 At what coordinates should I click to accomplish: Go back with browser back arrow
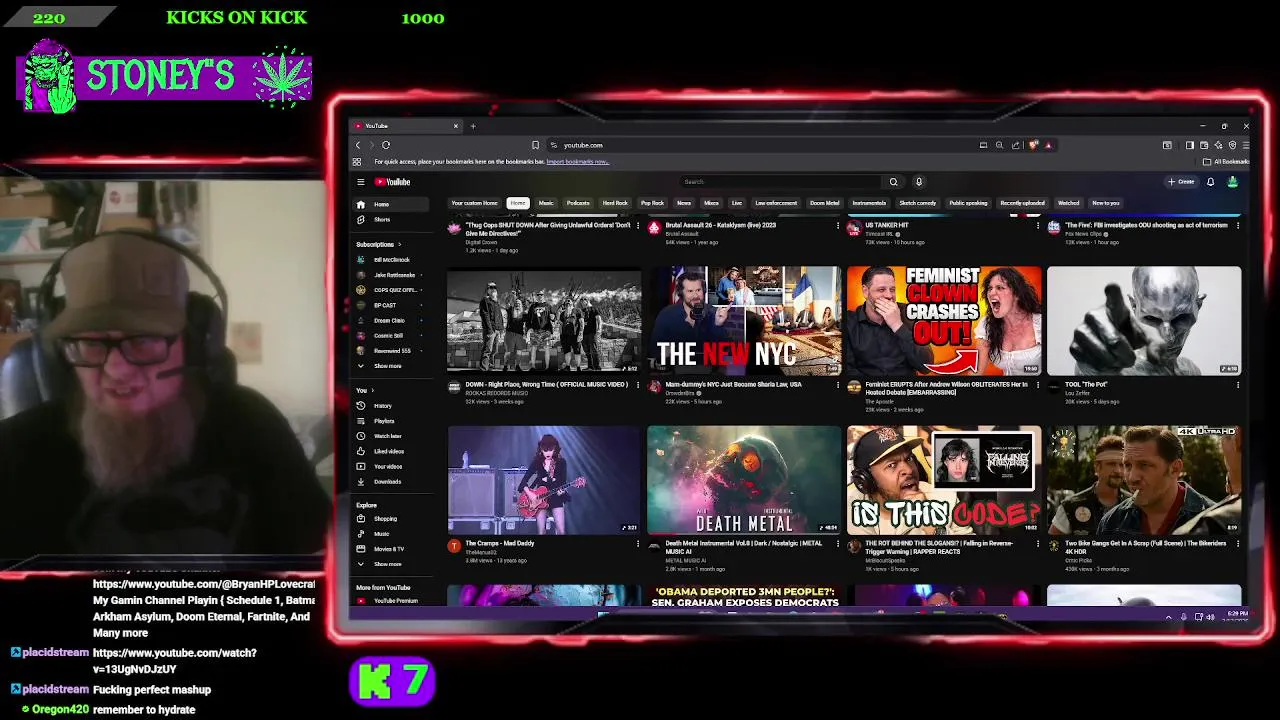click(358, 145)
